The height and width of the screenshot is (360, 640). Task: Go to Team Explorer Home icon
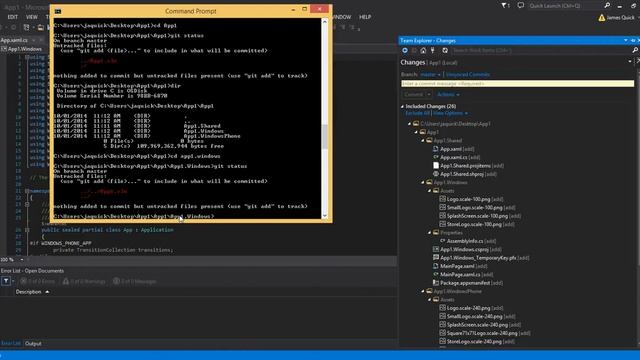click(423, 50)
